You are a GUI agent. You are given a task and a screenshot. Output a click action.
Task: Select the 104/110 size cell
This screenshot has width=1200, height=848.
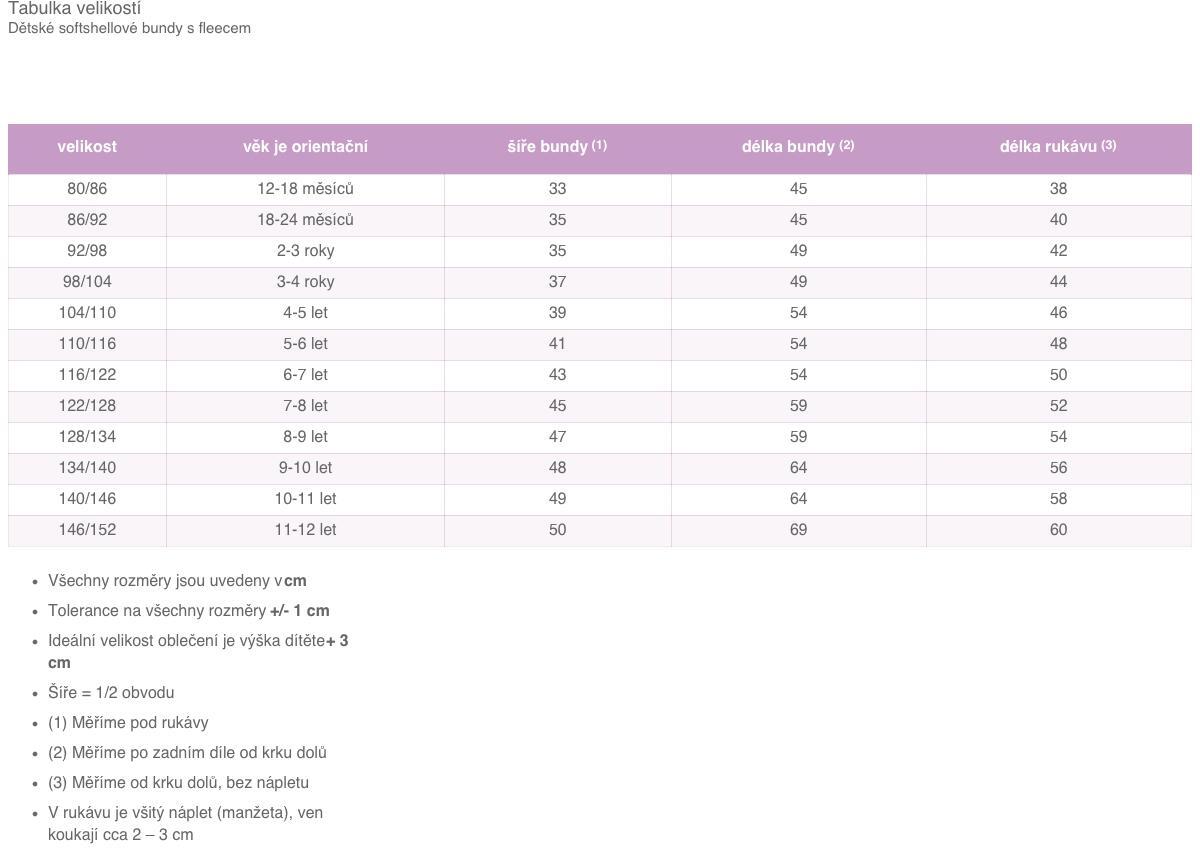87,313
